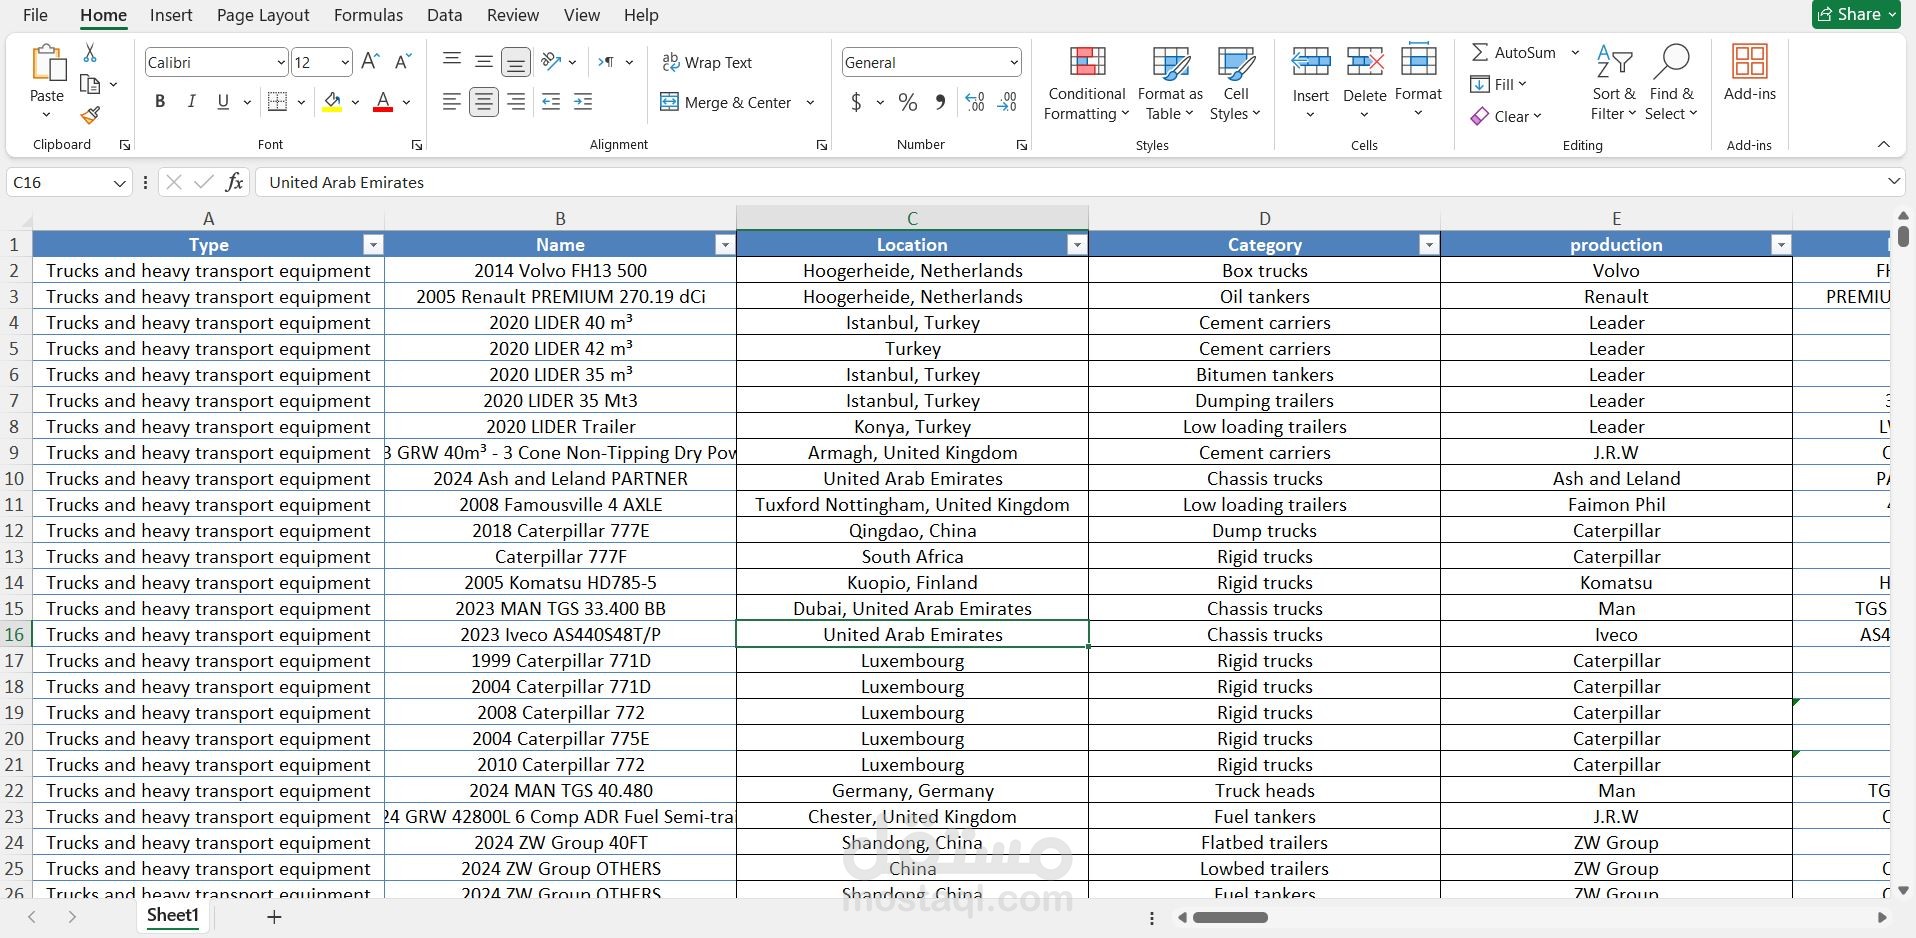The width and height of the screenshot is (1916, 938).
Task: Toggle center horizontal alignment
Action: [484, 102]
